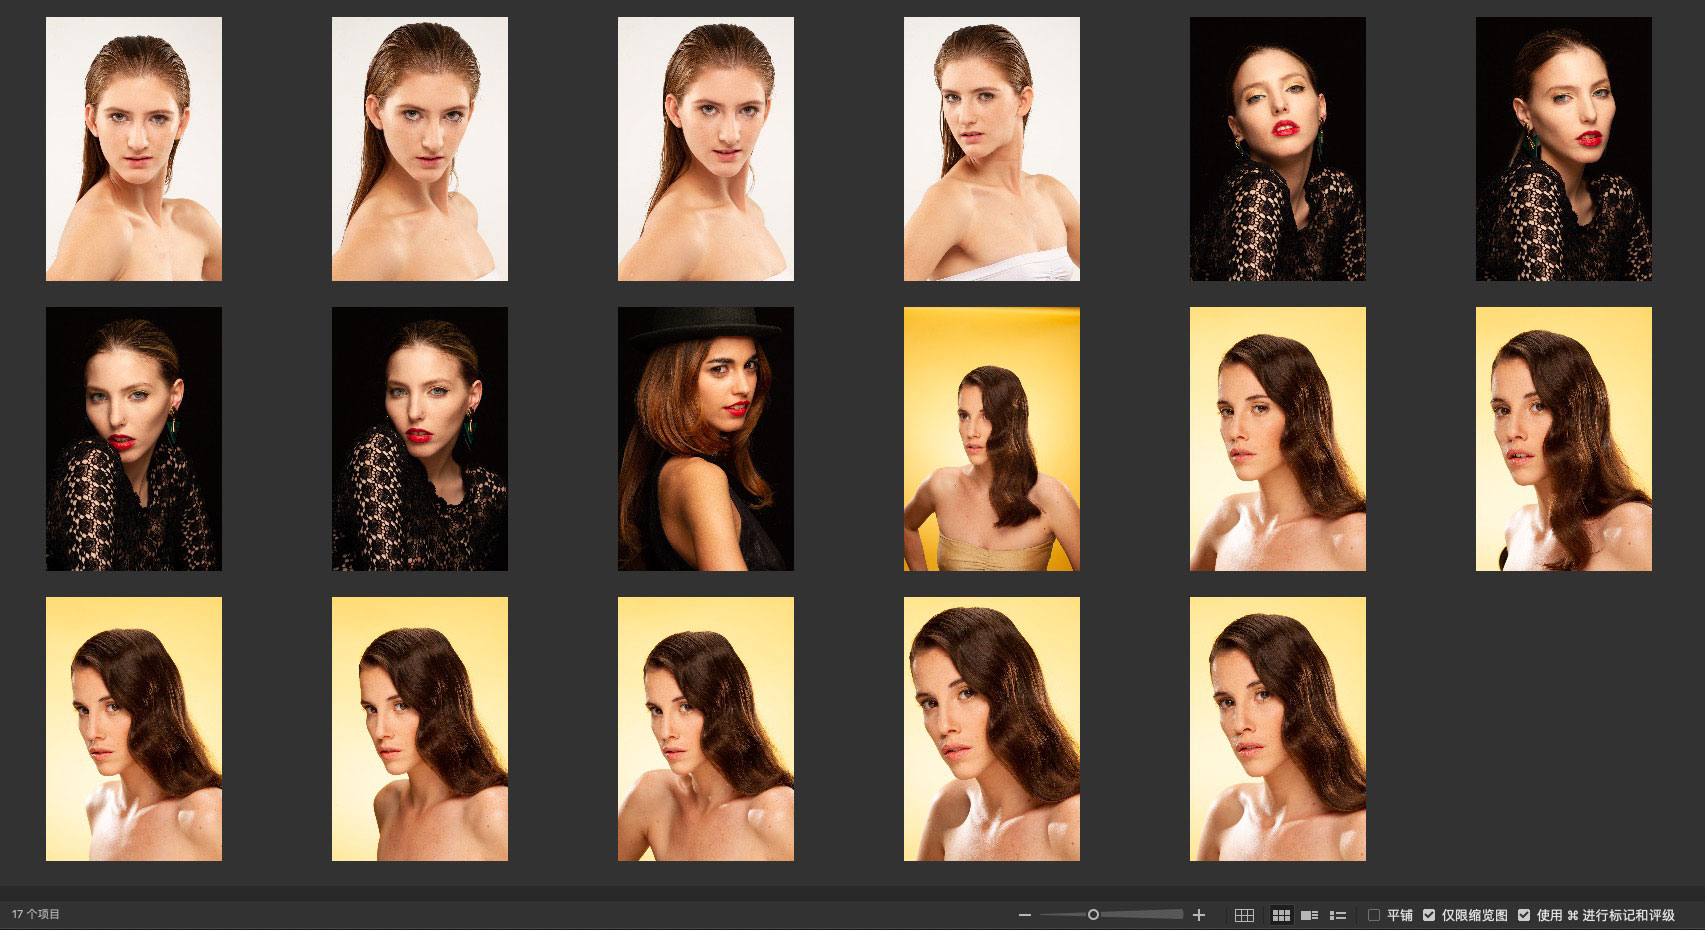Uncheck the 仅限缩览图 option
The height and width of the screenshot is (930, 1705).
point(1429,915)
